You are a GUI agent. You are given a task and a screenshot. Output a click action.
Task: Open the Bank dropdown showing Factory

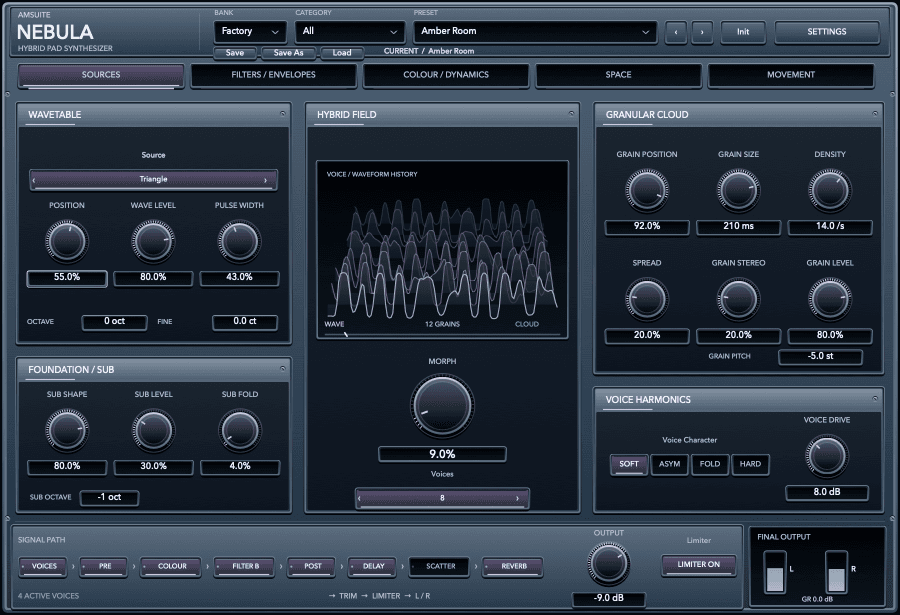[x=250, y=32]
